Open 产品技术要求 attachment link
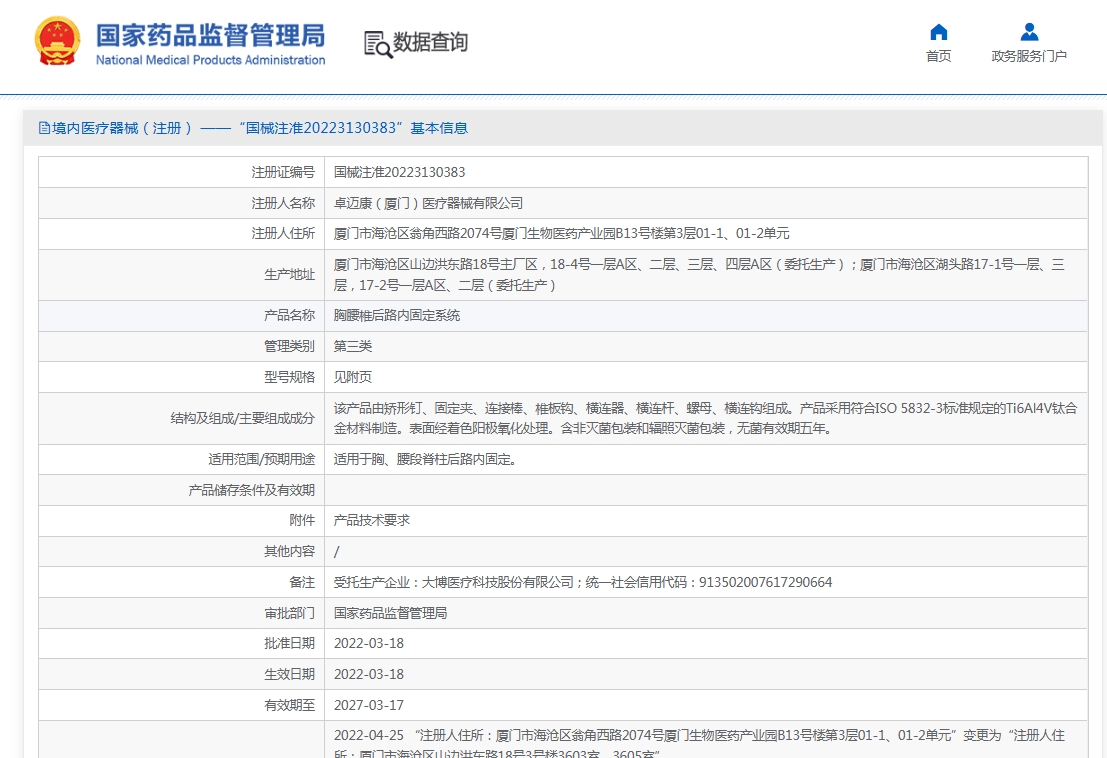1107x758 pixels. [x=371, y=520]
